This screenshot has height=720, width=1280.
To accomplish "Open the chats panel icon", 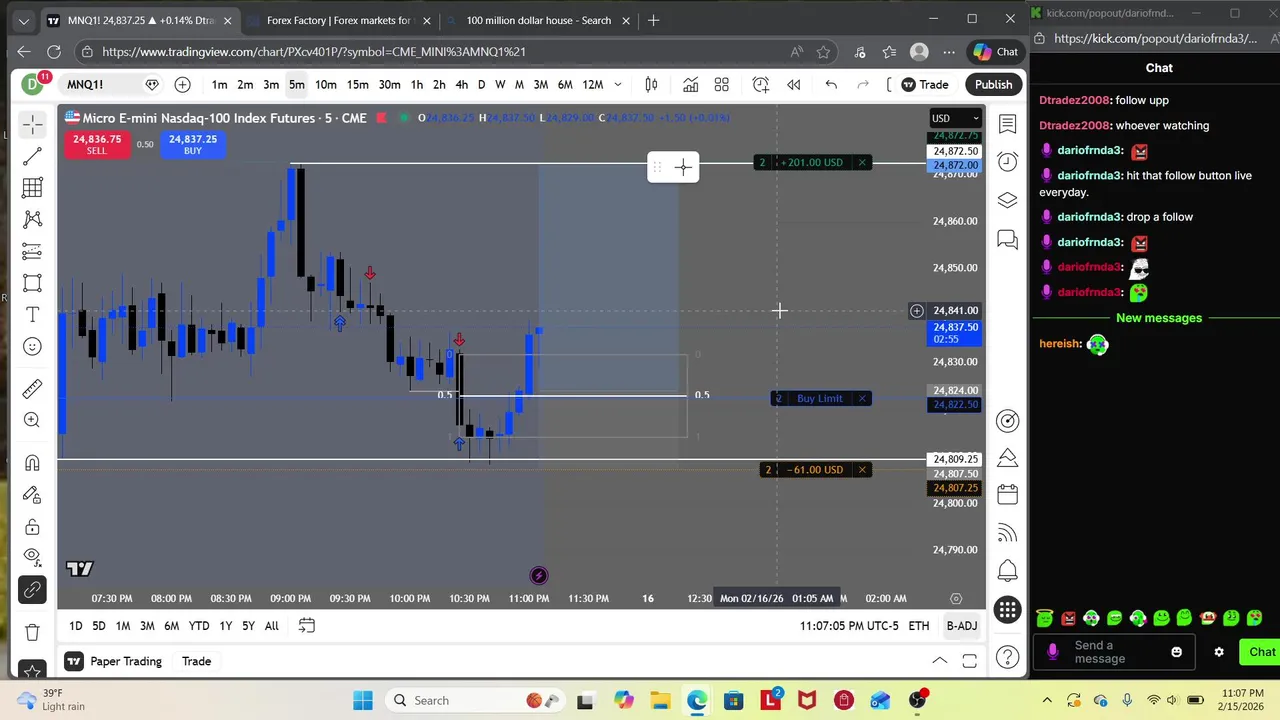I will pos(1007,239).
